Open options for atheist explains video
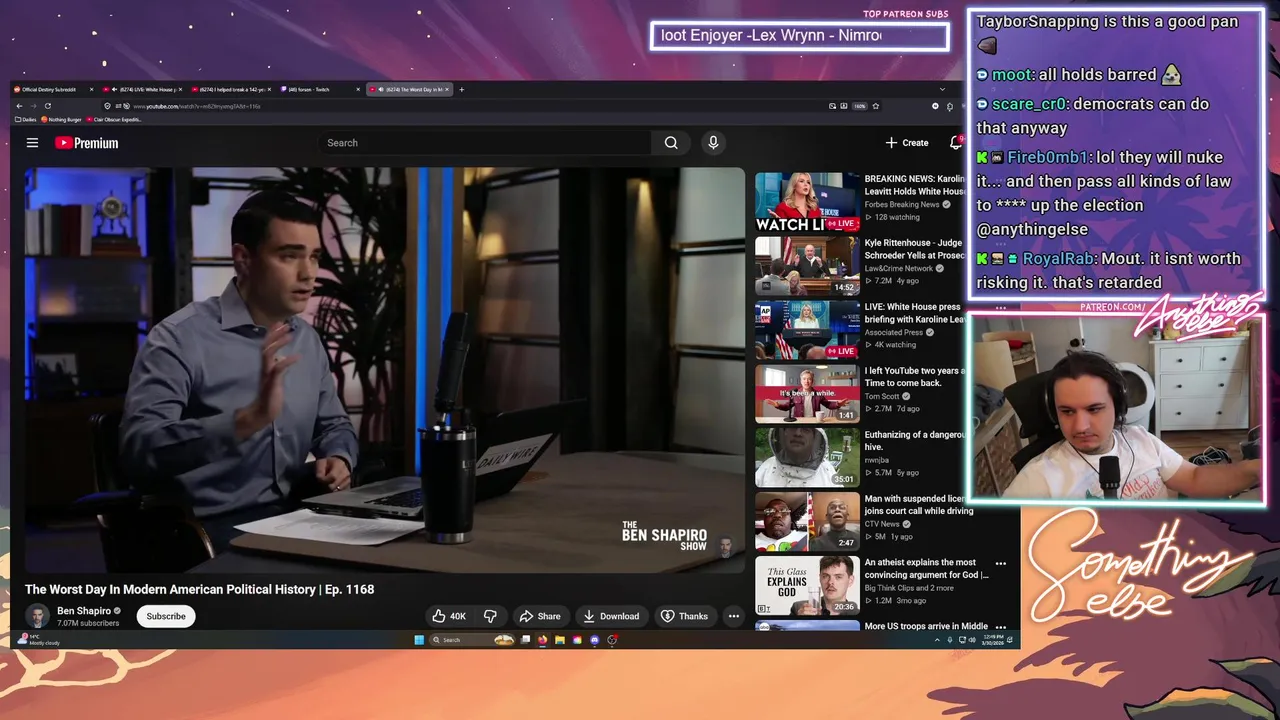Viewport: 1280px width, 720px height. point(1000,563)
